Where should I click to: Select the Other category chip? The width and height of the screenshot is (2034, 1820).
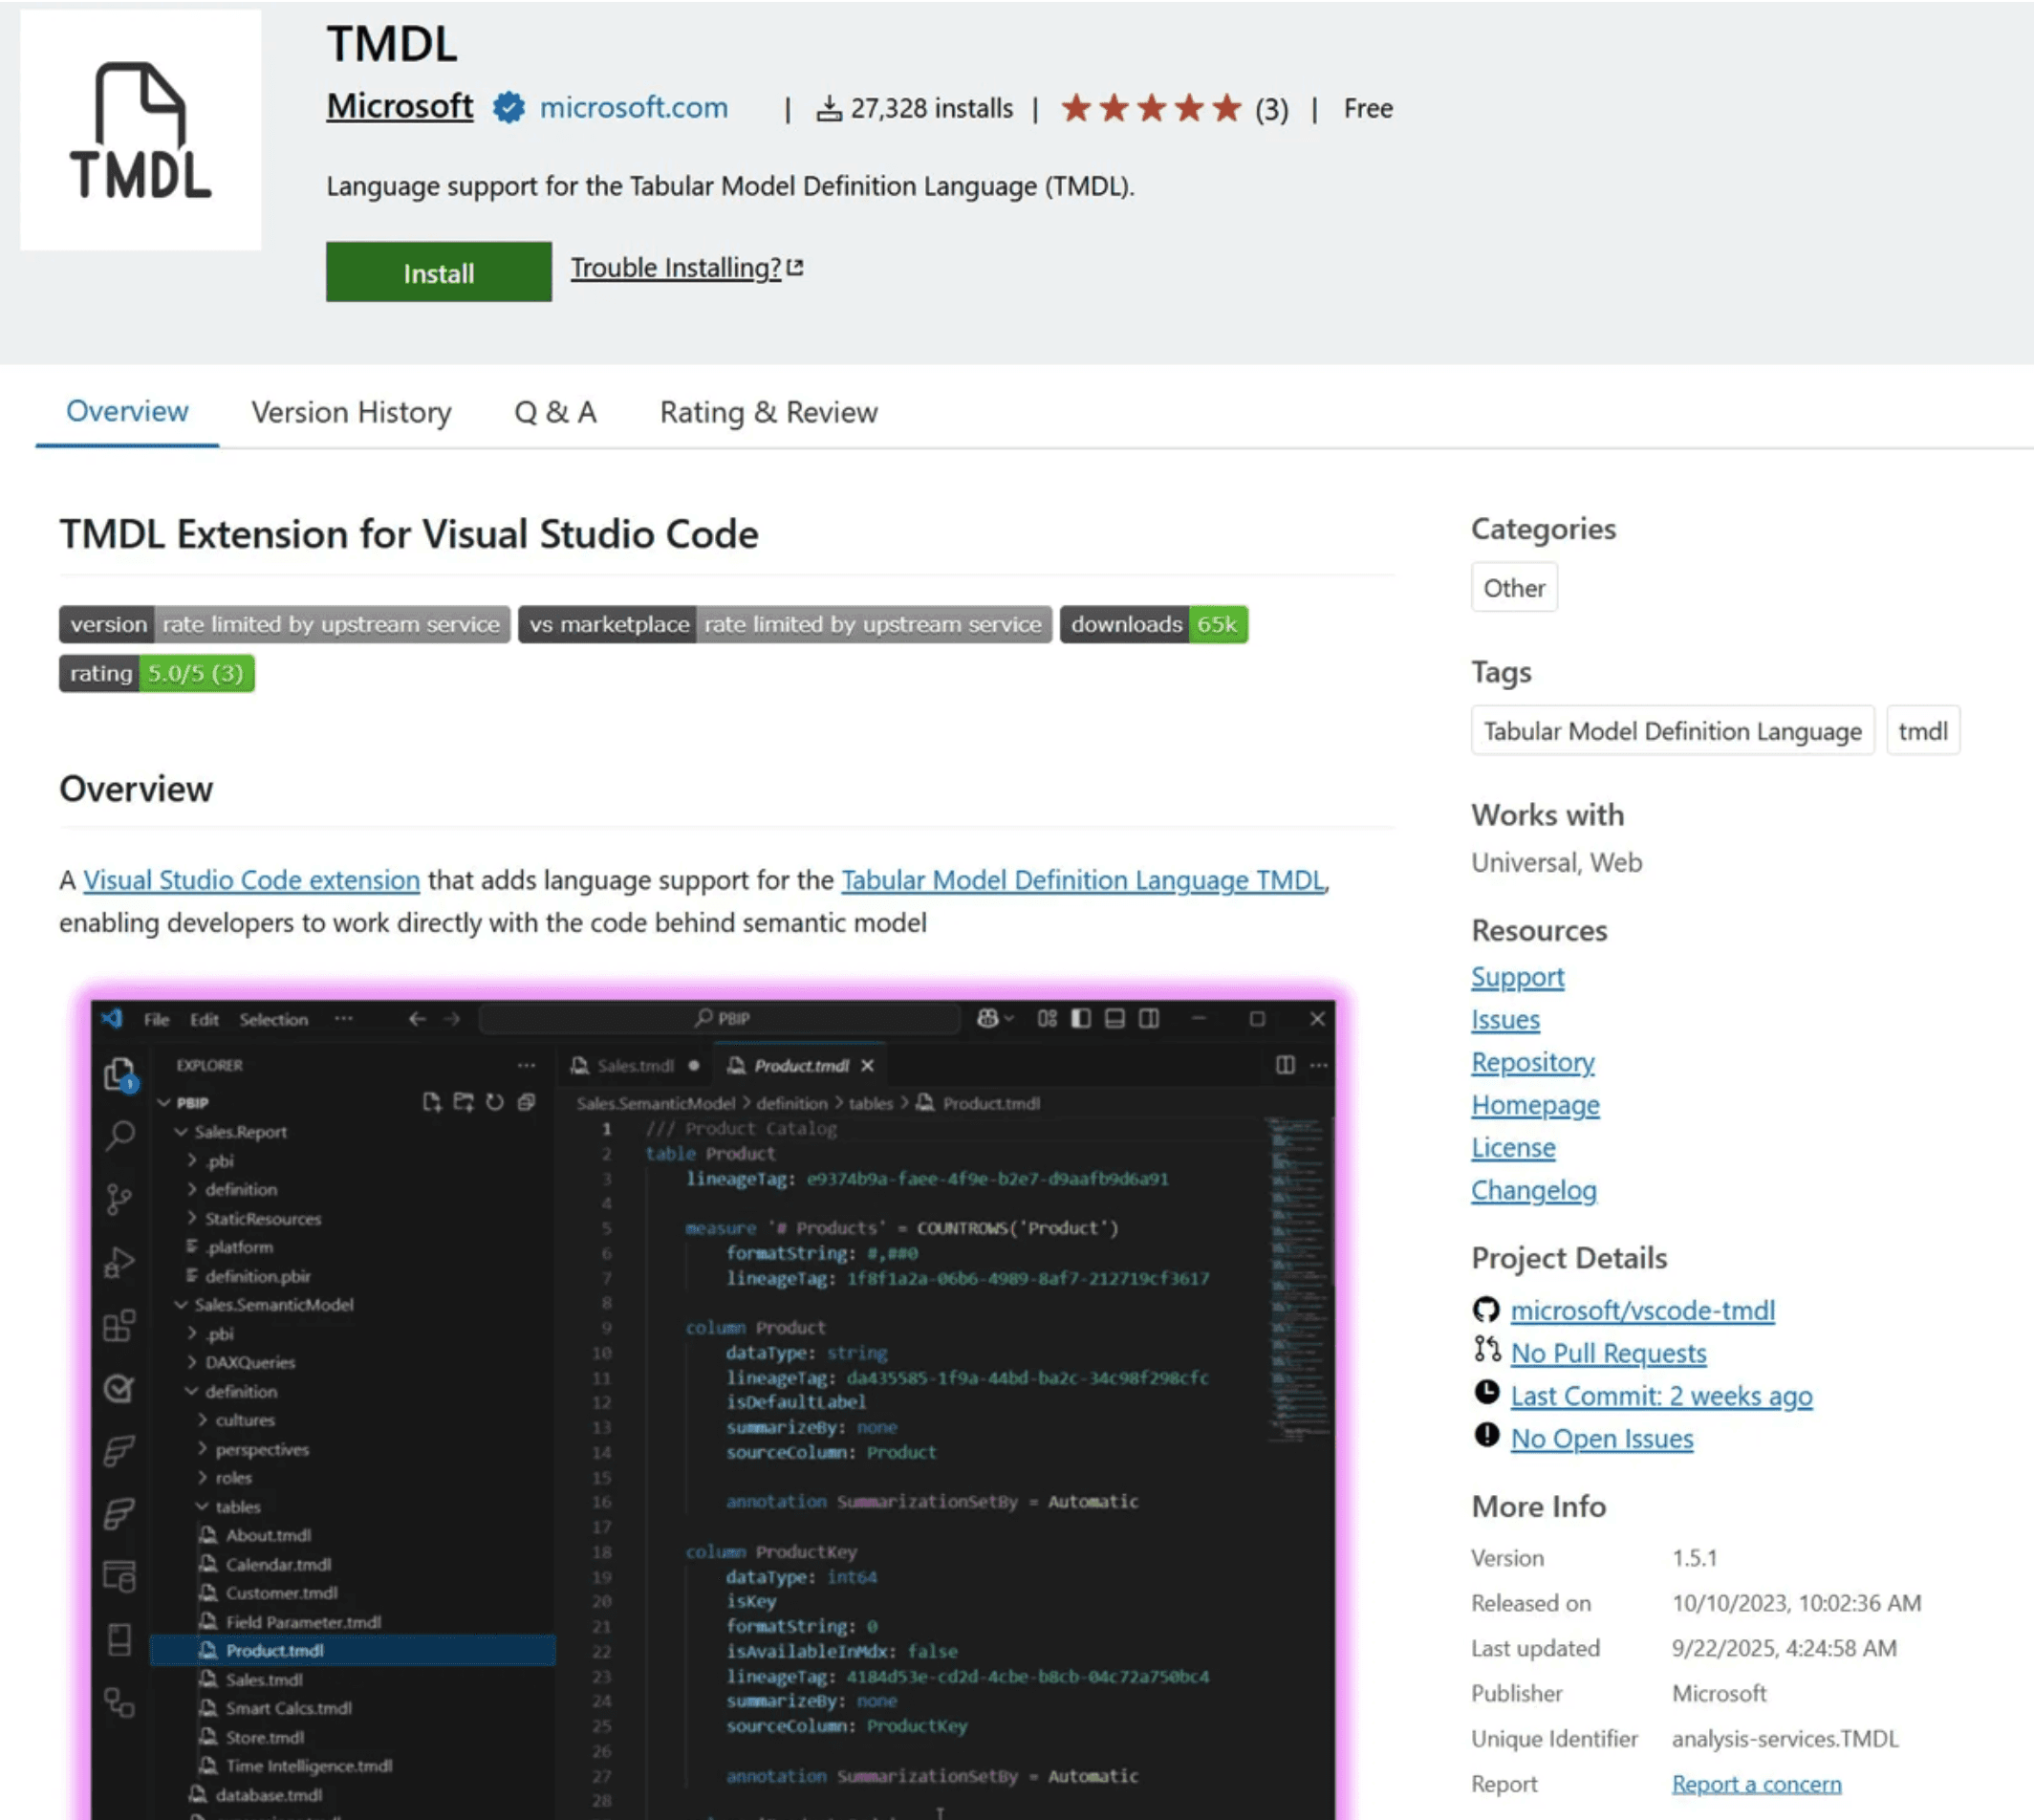[1513, 588]
